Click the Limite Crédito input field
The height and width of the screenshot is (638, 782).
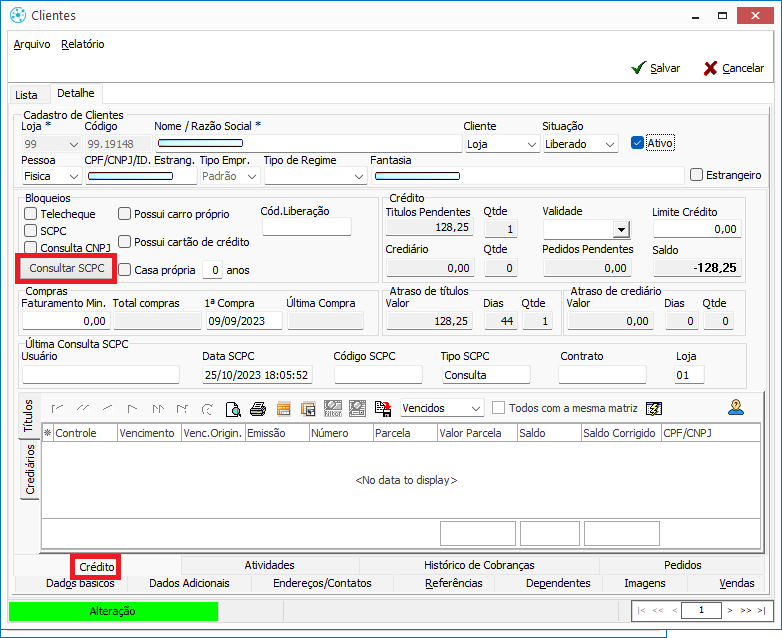pos(697,229)
